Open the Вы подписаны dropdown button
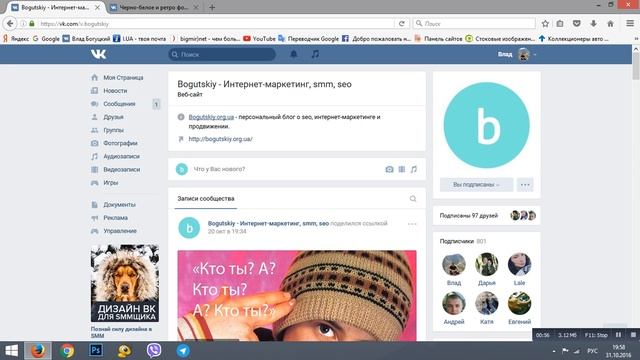The height and width of the screenshot is (360, 640). pyautogui.click(x=476, y=184)
